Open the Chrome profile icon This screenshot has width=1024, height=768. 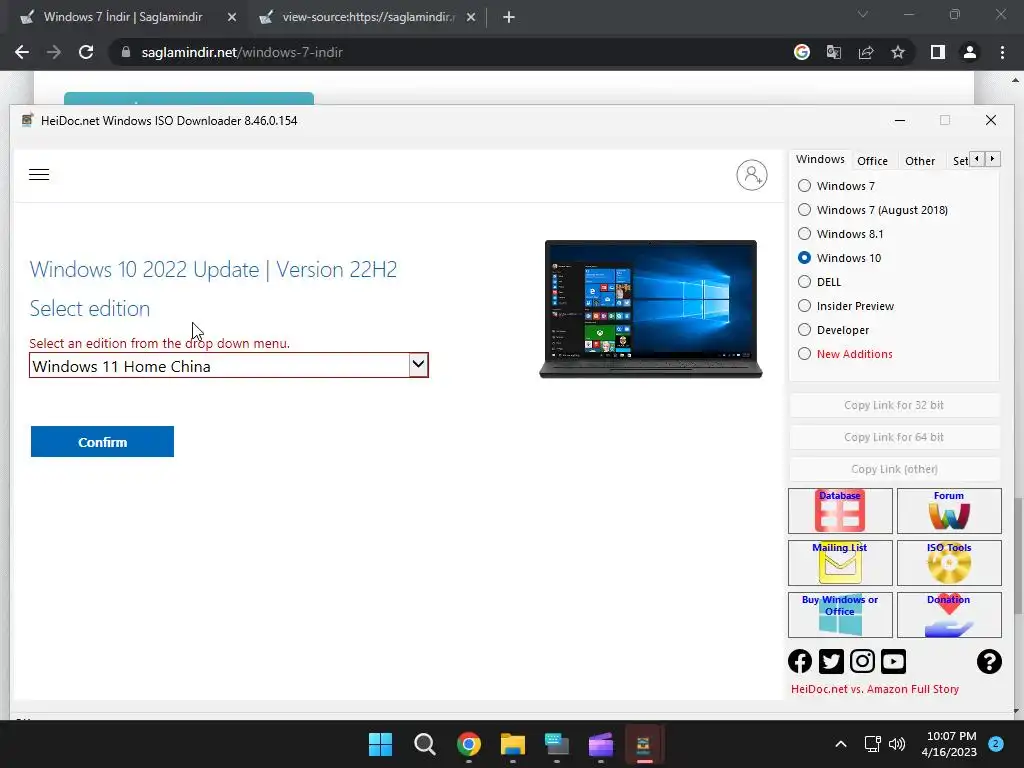click(x=970, y=52)
